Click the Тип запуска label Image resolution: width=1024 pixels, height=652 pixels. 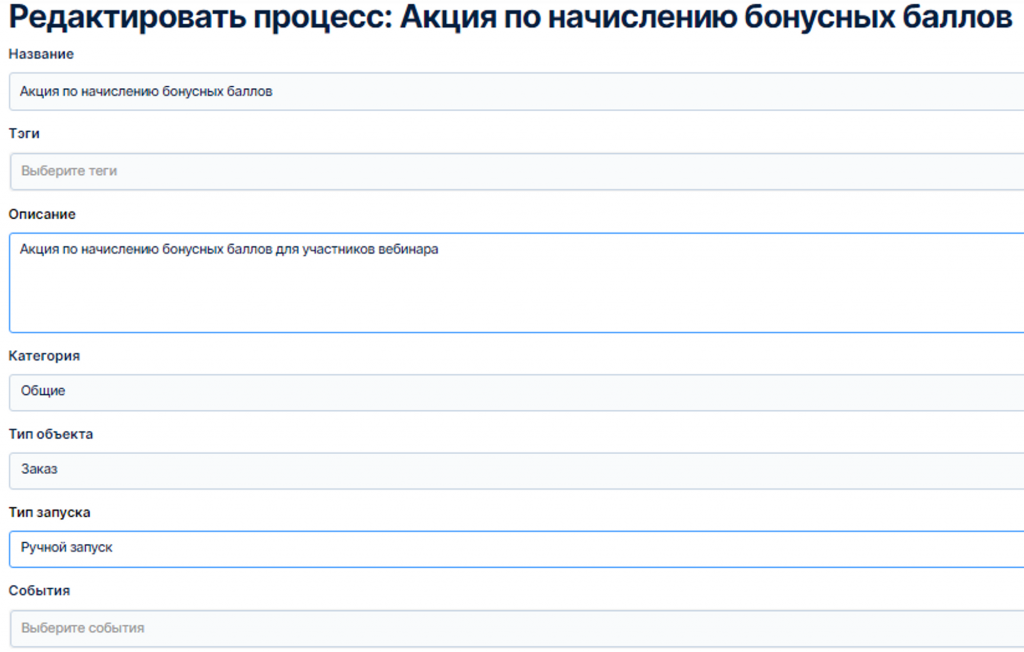click(x=49, y=513)
